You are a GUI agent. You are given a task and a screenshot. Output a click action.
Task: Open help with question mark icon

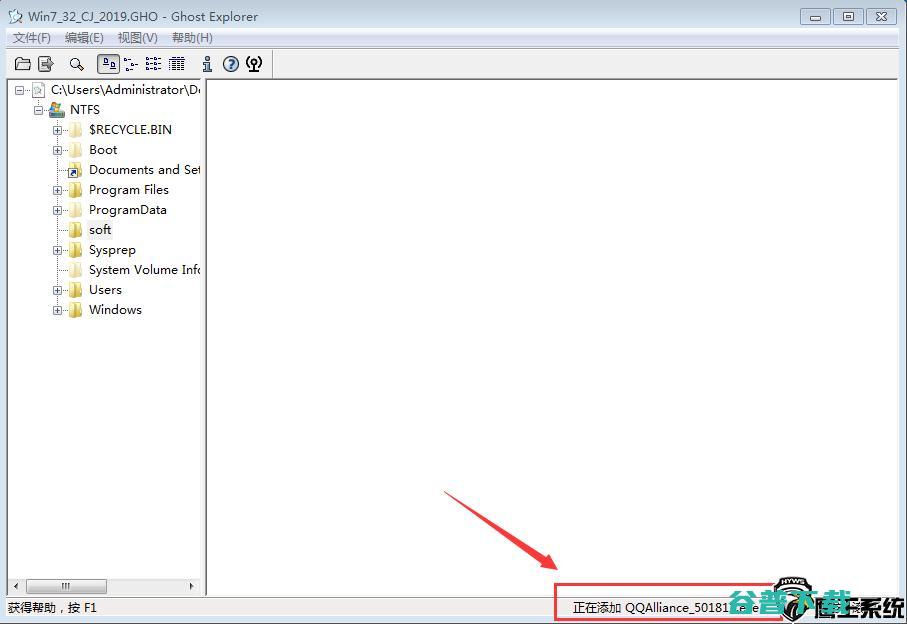tap(231, 64)
